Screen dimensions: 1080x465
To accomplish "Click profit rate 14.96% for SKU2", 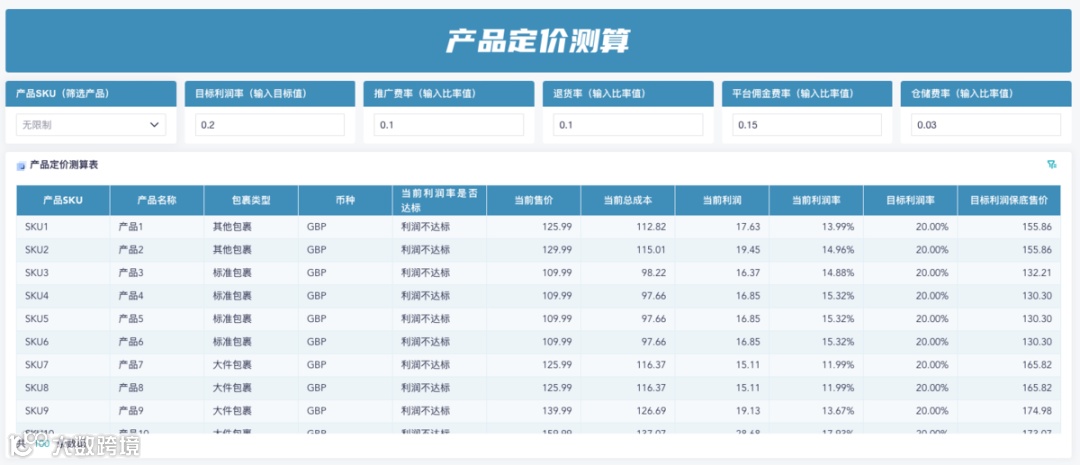I will 840,249.
